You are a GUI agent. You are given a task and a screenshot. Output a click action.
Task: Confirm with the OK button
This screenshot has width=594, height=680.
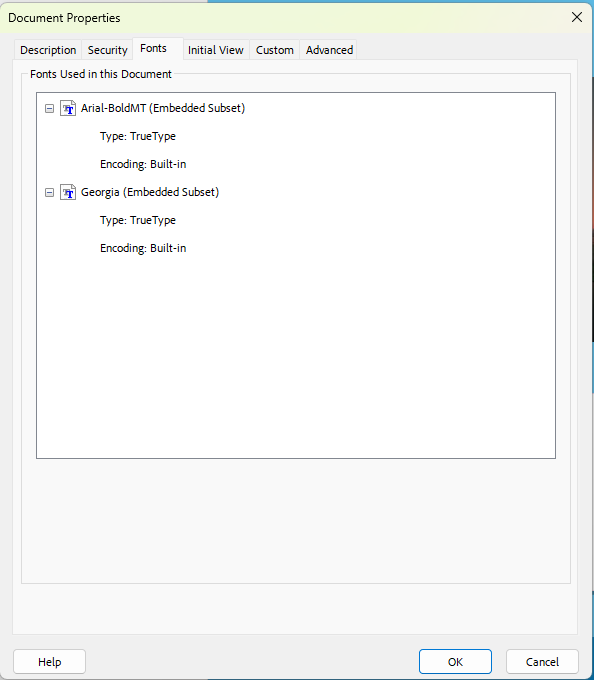click(x=455, y=662)
